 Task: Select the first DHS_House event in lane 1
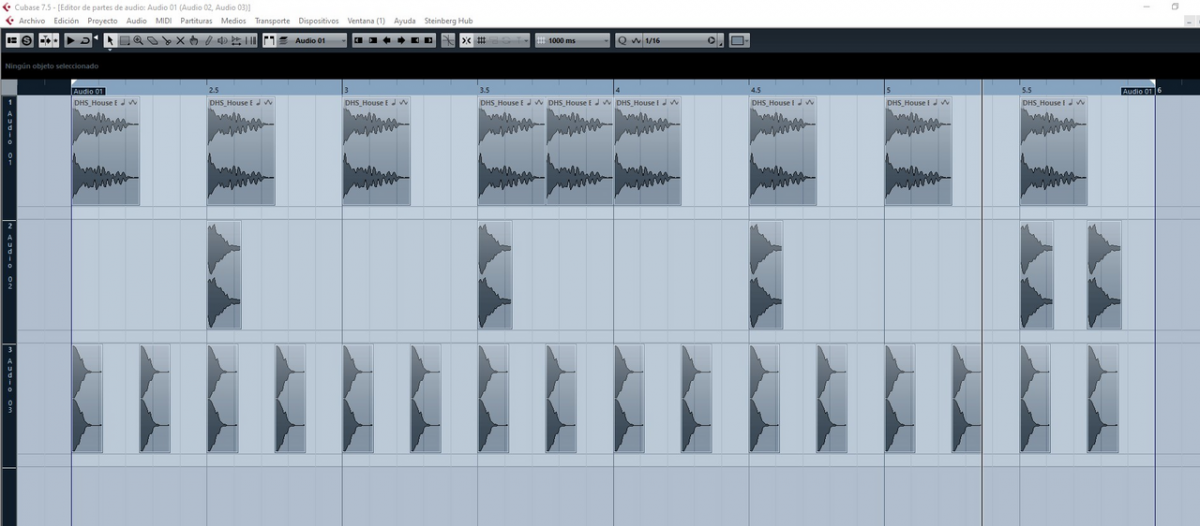(x=105, y=151)
